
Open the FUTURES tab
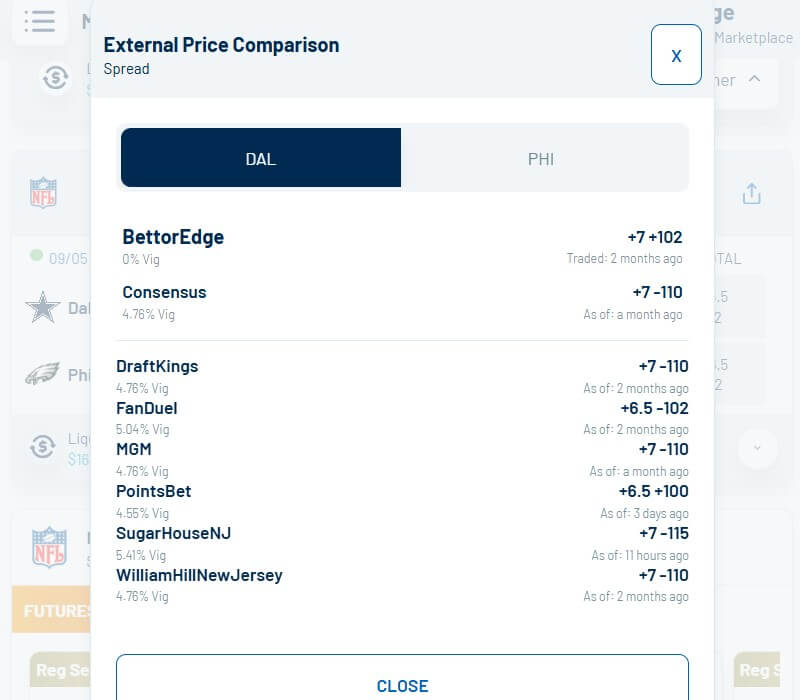click(x=53, y=610)
